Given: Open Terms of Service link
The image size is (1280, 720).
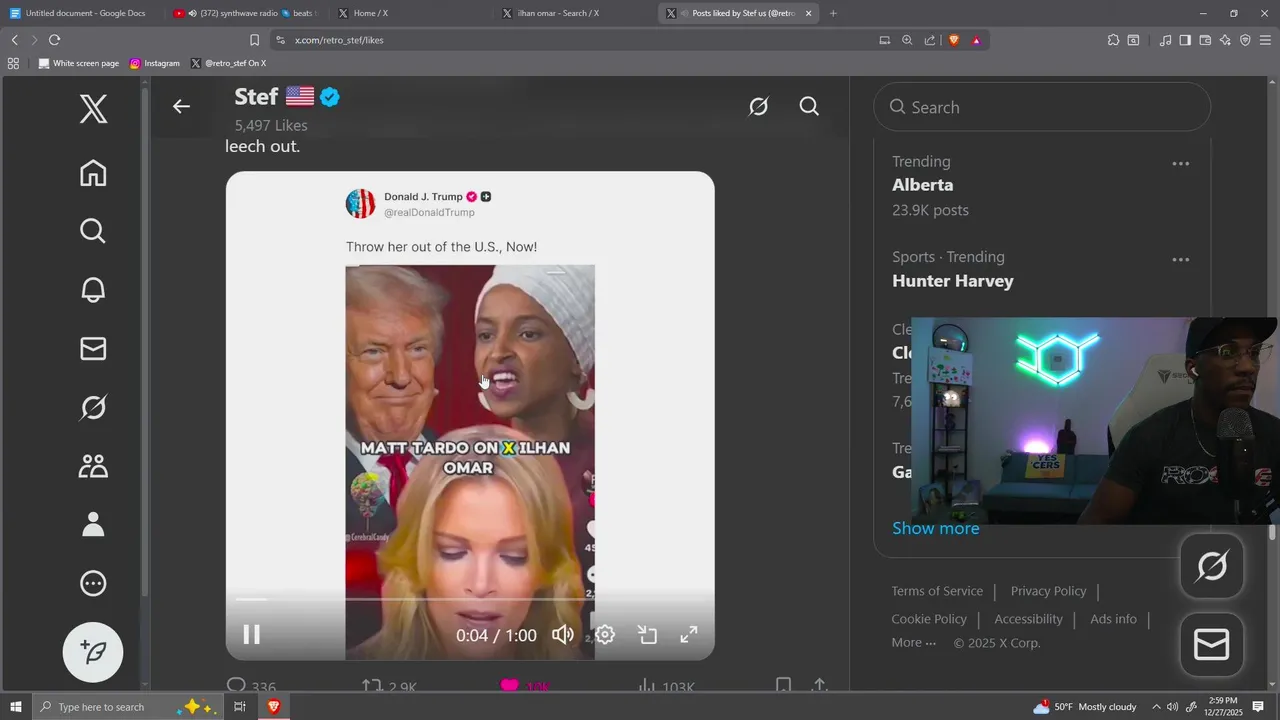Looking at the screenshot, I should 937,591.
